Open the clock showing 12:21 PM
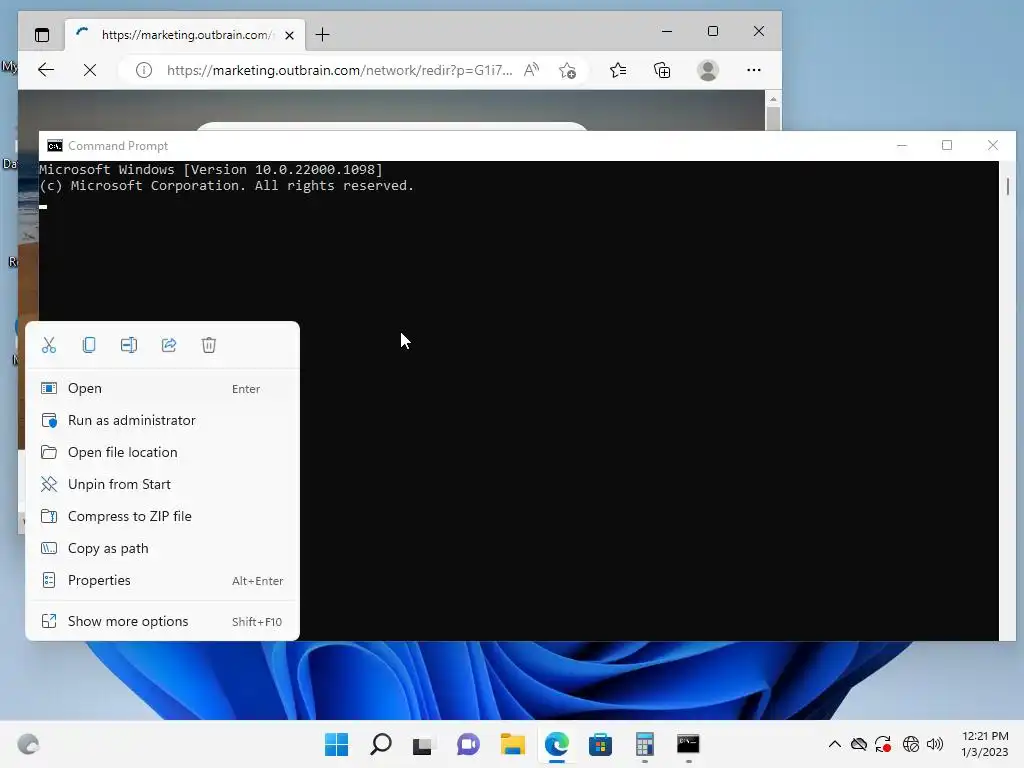The height and width of the screenshot is (768, 1024). [x=985, y=744]
